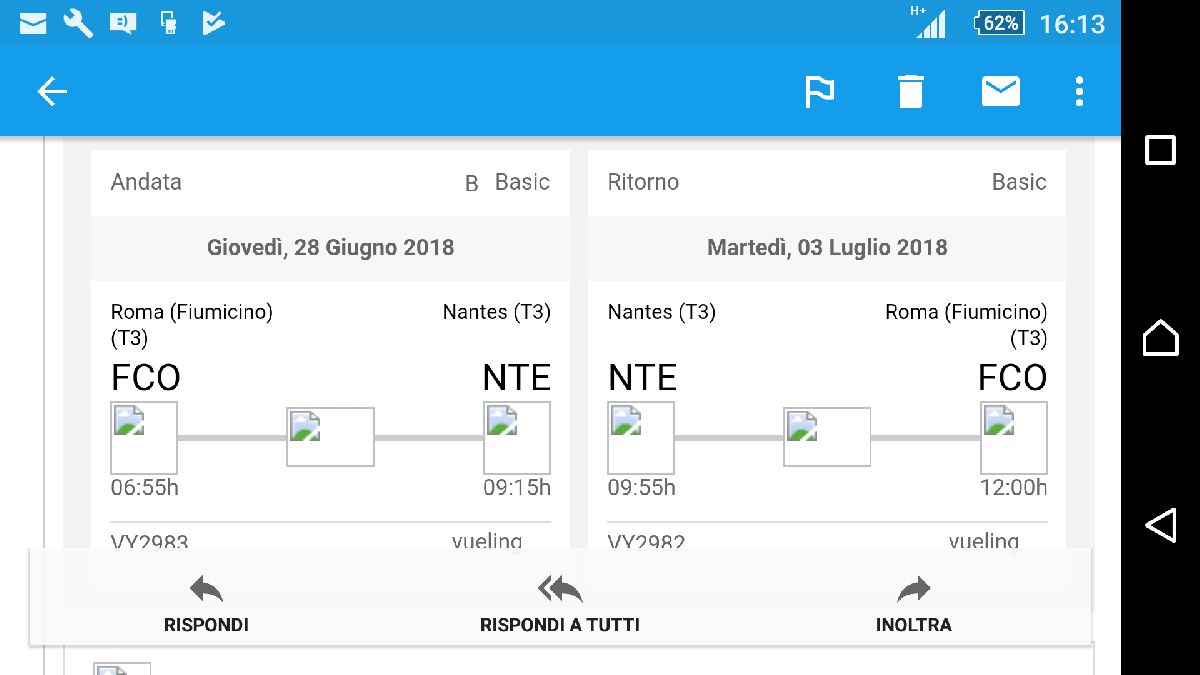Flag this email with the flag icon
1200x675 pixels.
tap(819, 92)
